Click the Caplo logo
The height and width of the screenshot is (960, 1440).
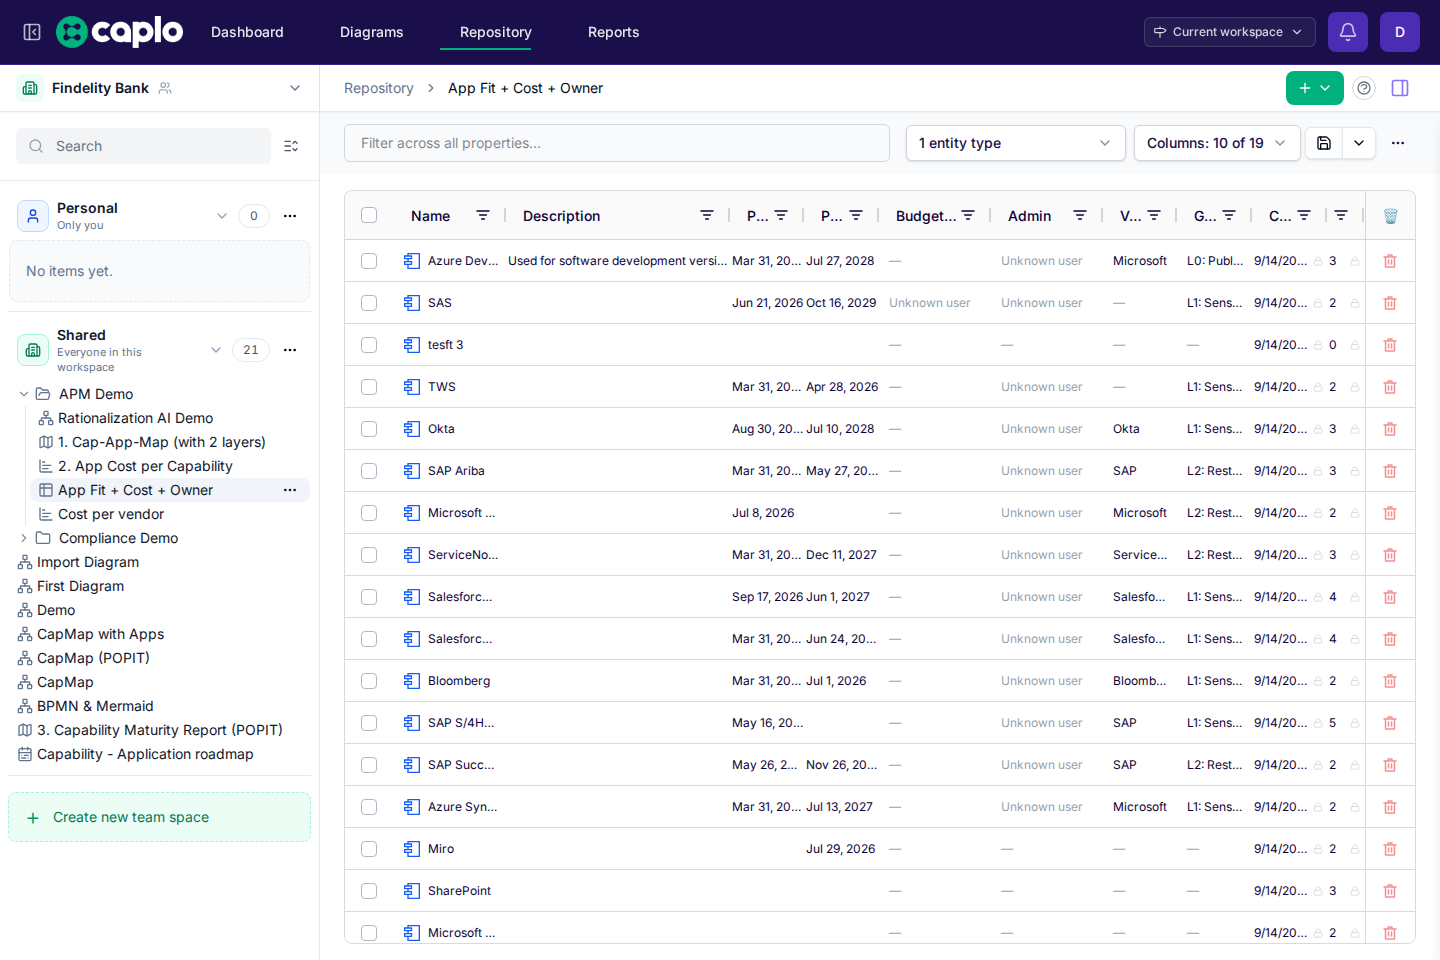pyautogui.click(x=120, y=32)
